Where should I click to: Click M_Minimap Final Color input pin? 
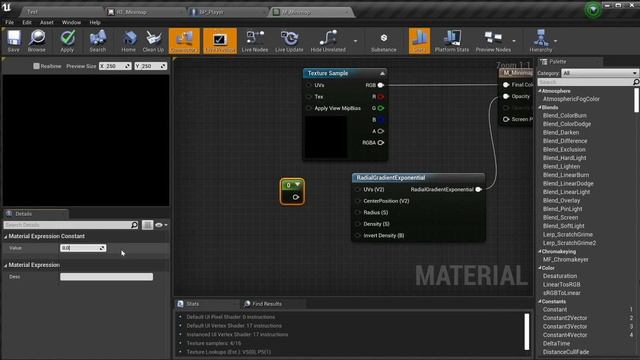pyautogui.click(x=506, y=84)
